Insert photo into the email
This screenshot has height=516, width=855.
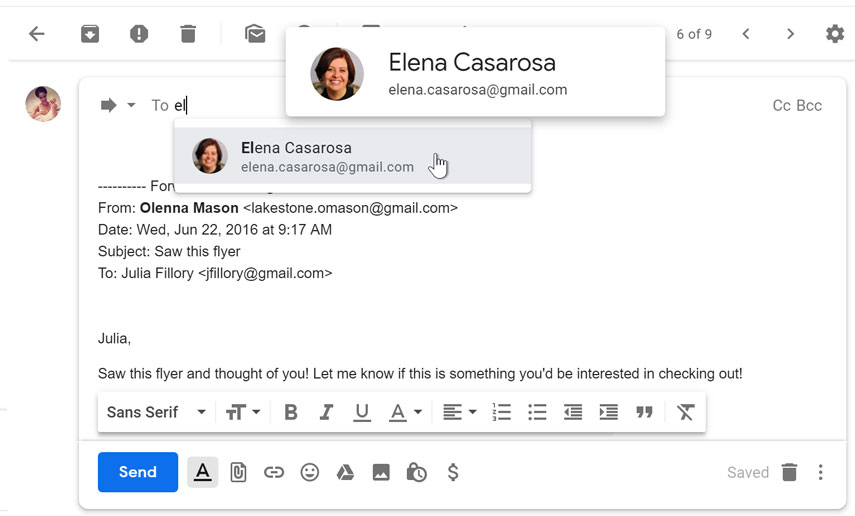click(x=381, y=472)
